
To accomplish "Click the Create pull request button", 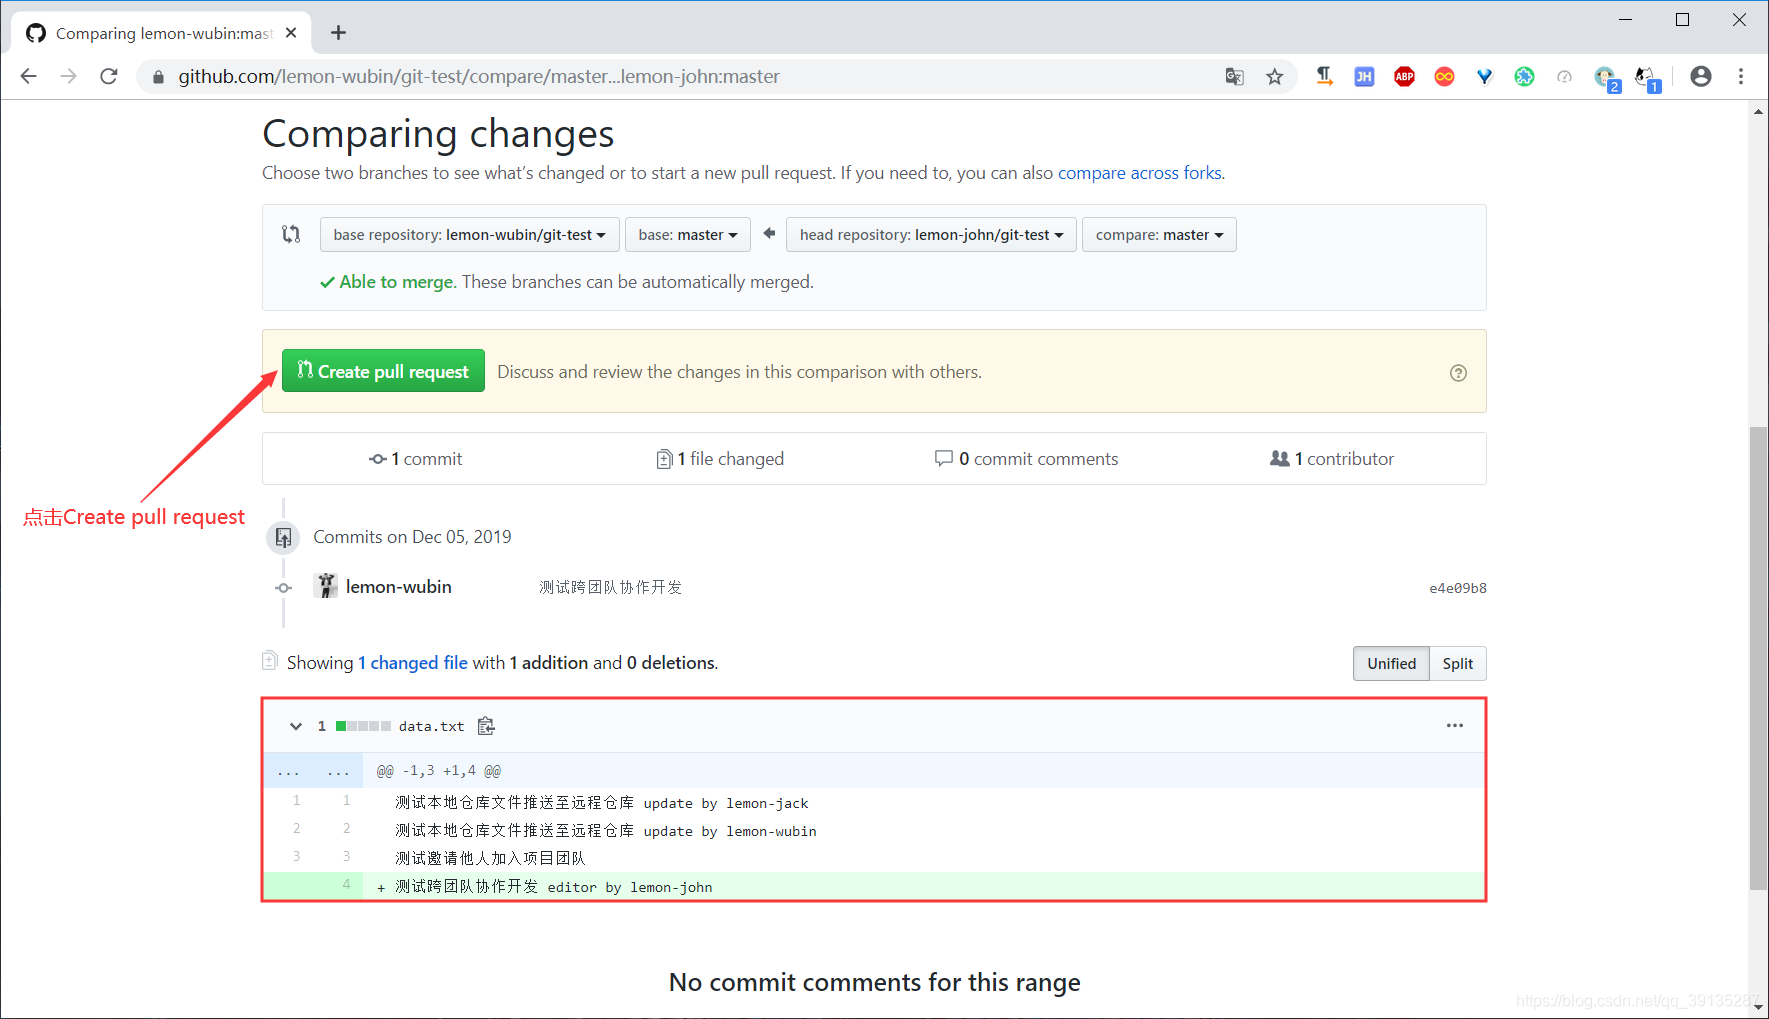I will [383, 371].
